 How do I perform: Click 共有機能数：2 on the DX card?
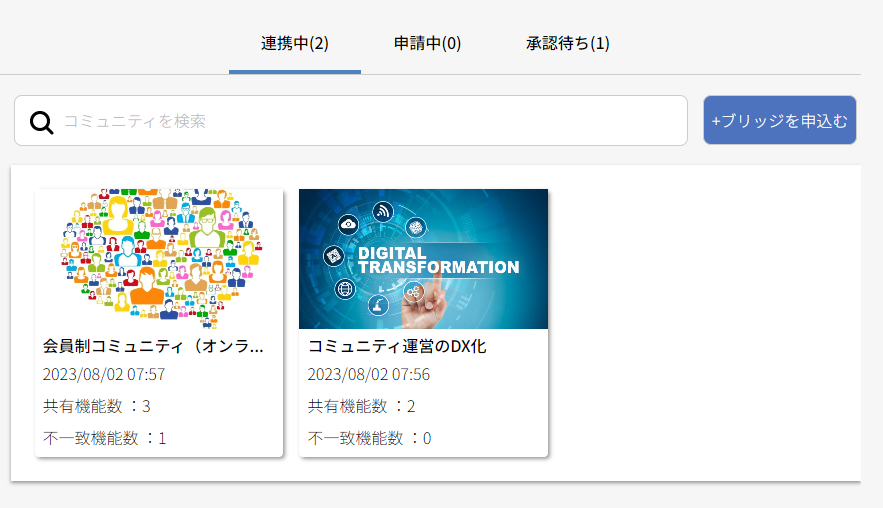[361, 406]
